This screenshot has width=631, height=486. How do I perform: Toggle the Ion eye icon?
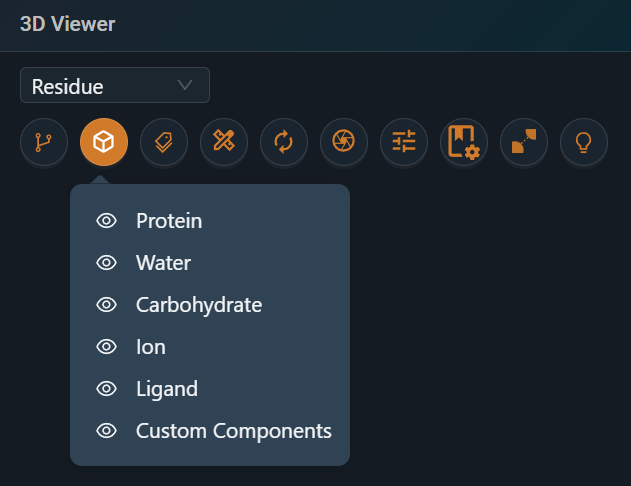(107, 347)
